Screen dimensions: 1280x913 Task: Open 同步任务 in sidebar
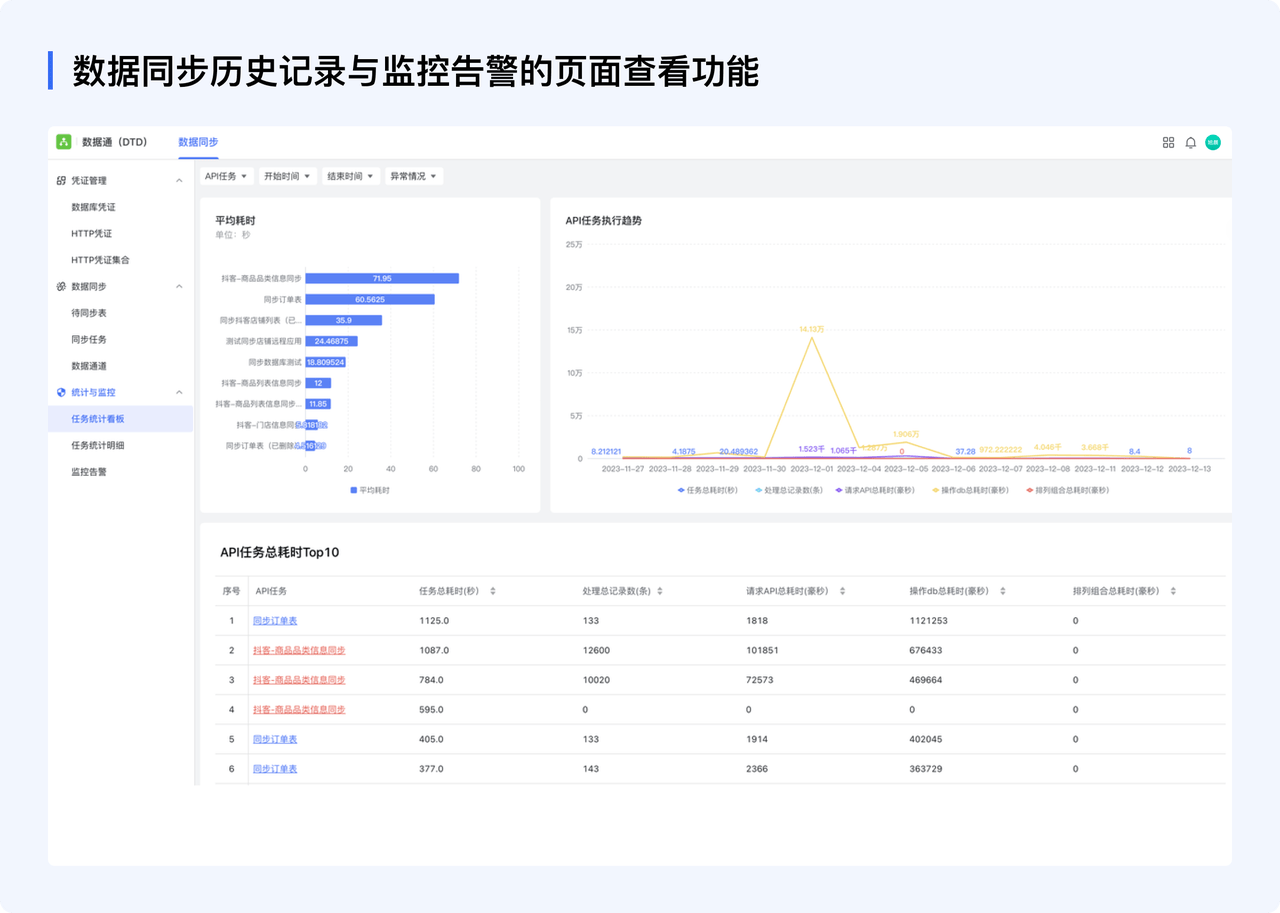(89, 339)
